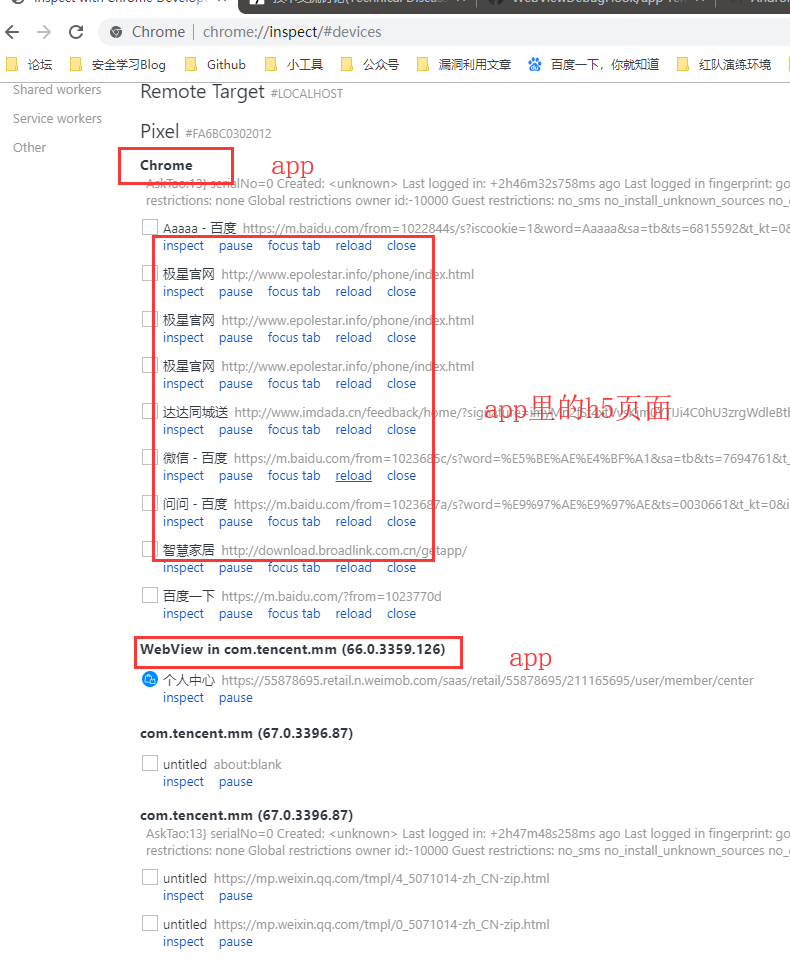Tick the checkbox for 微信 - 百度

149,457
